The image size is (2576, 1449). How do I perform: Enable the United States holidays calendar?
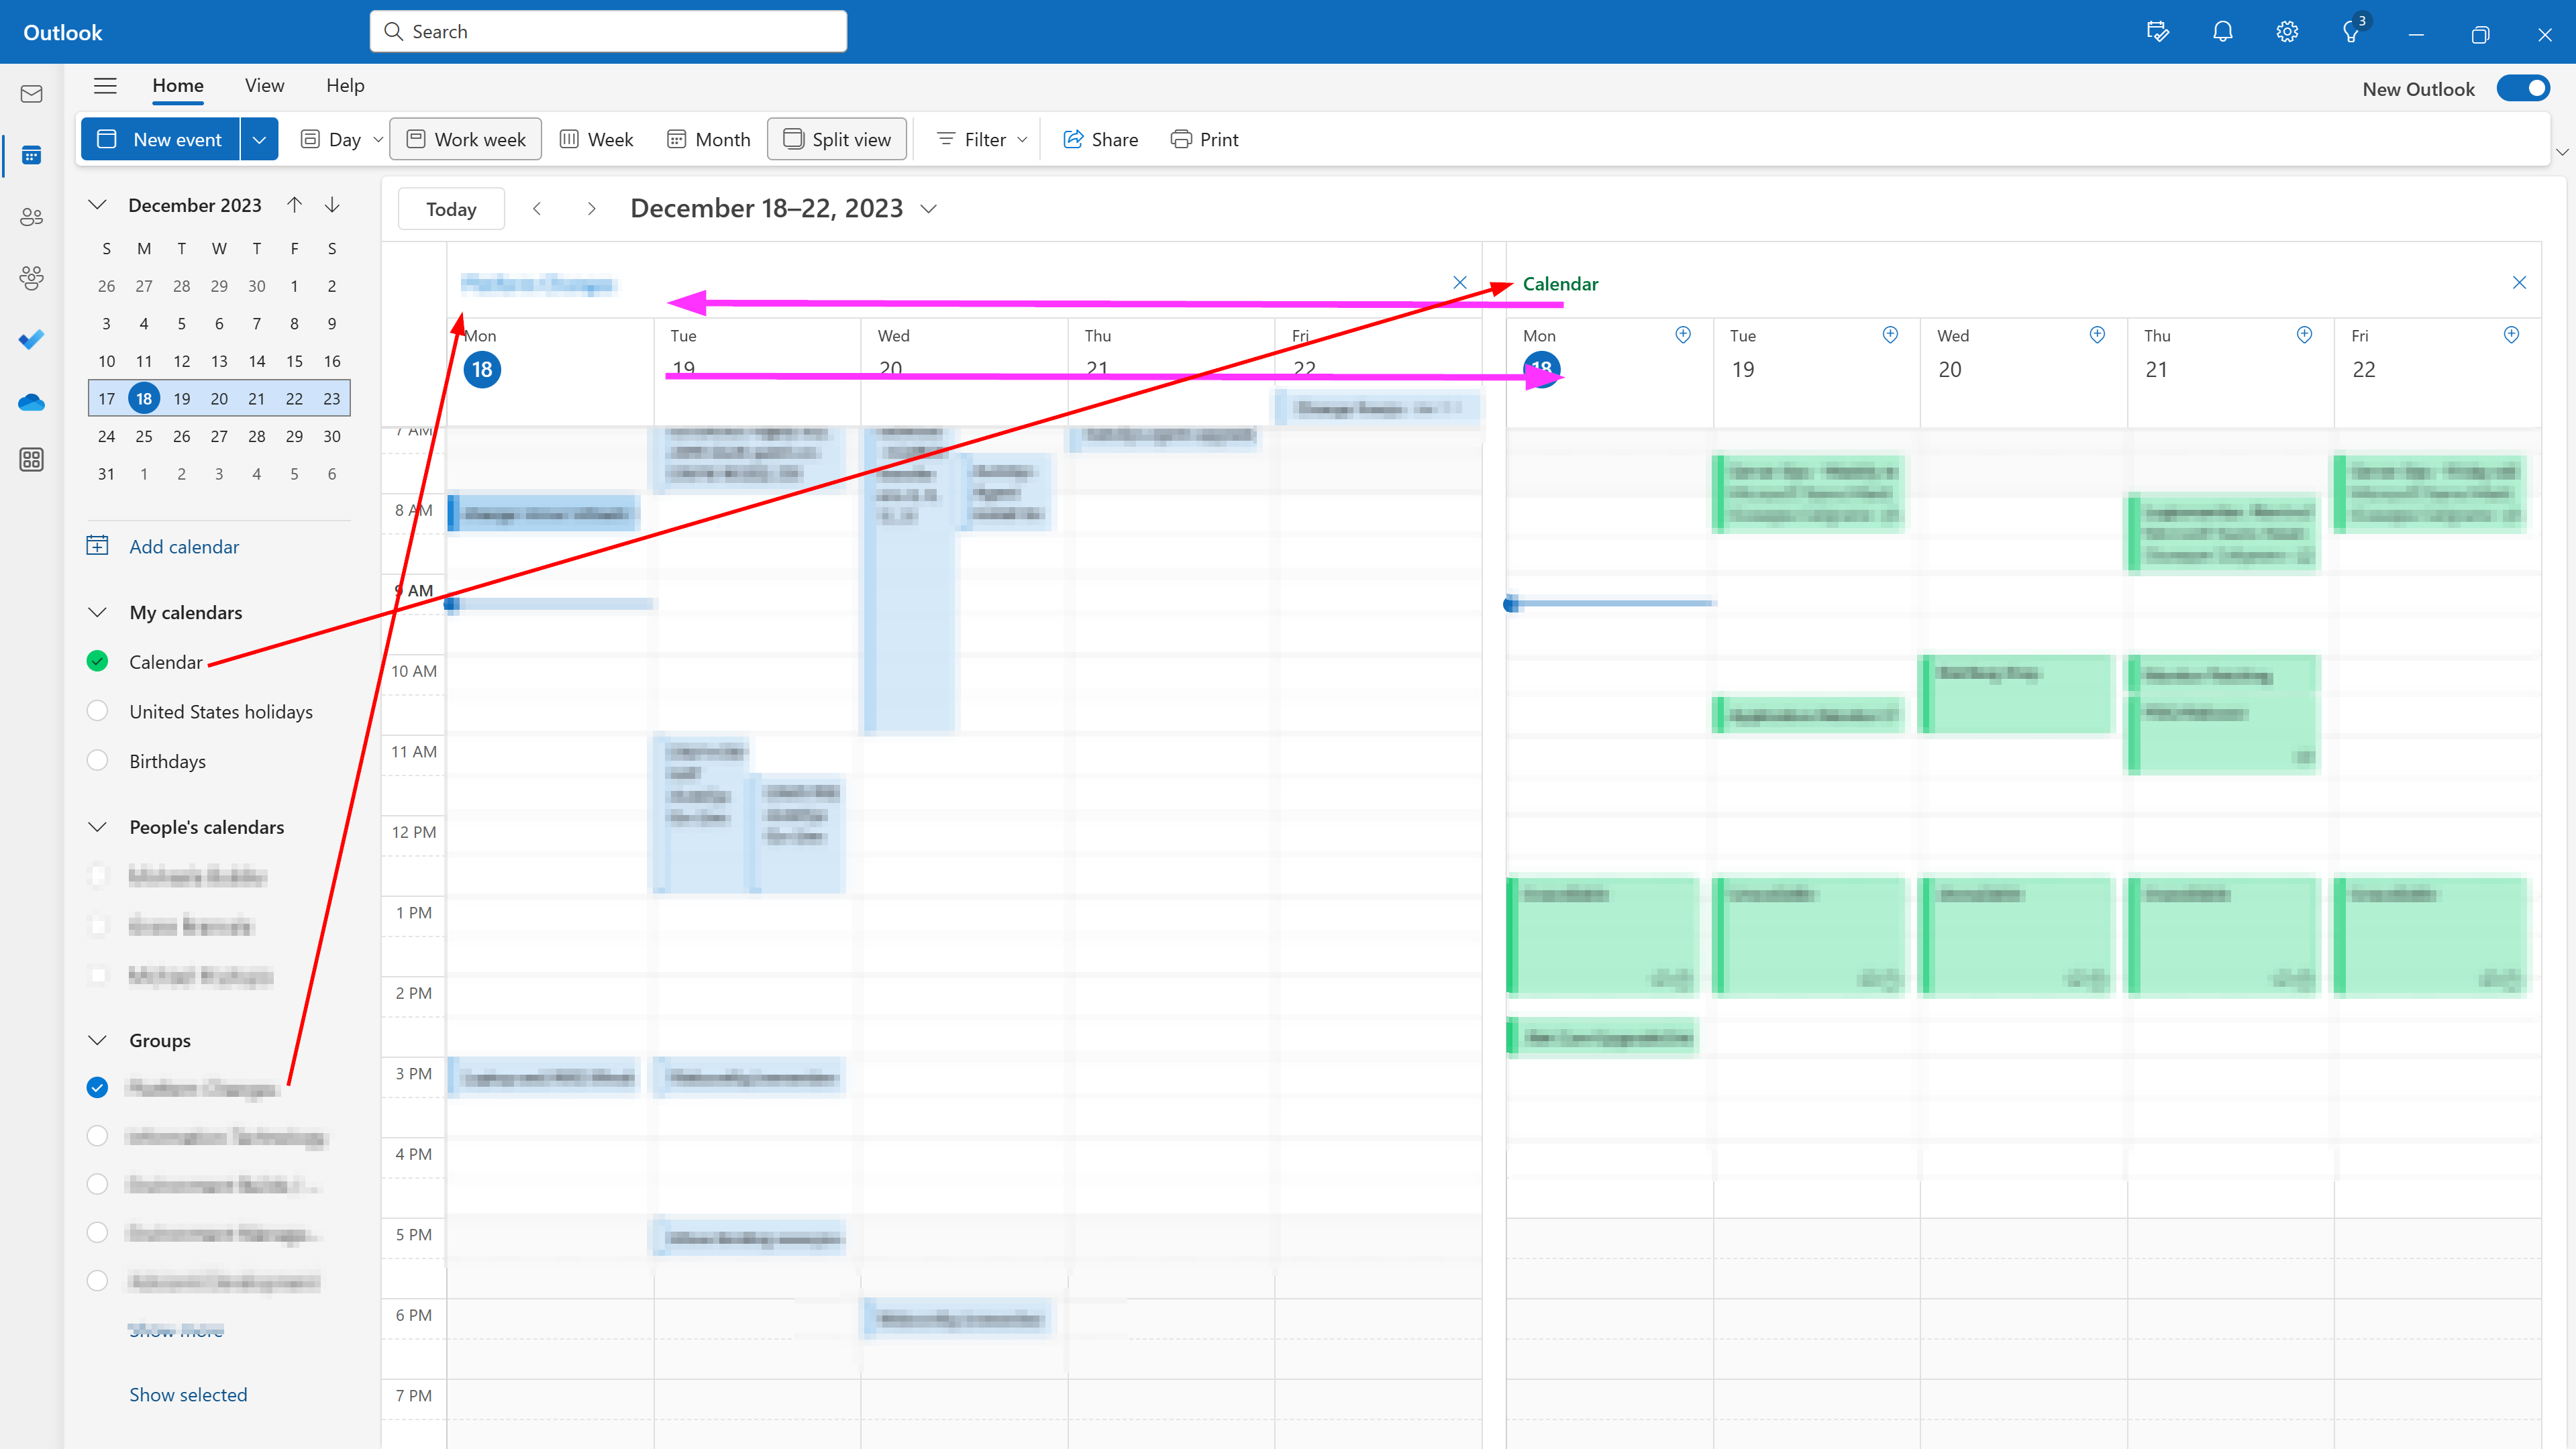pos(97,710)
